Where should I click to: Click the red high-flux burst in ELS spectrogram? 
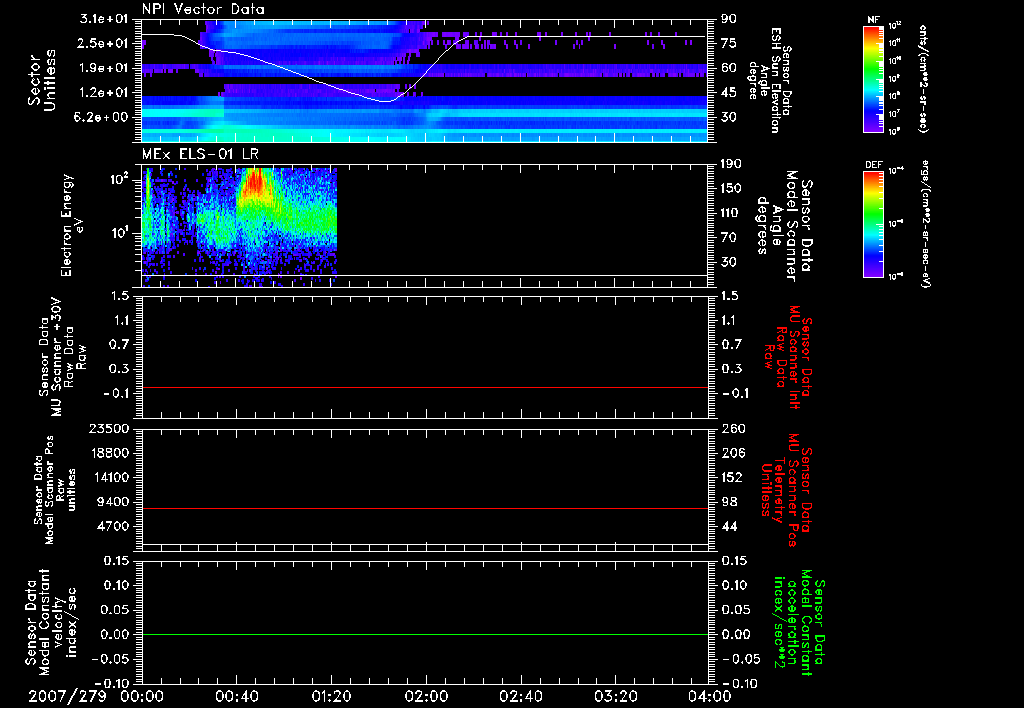(x=254, y=183)
